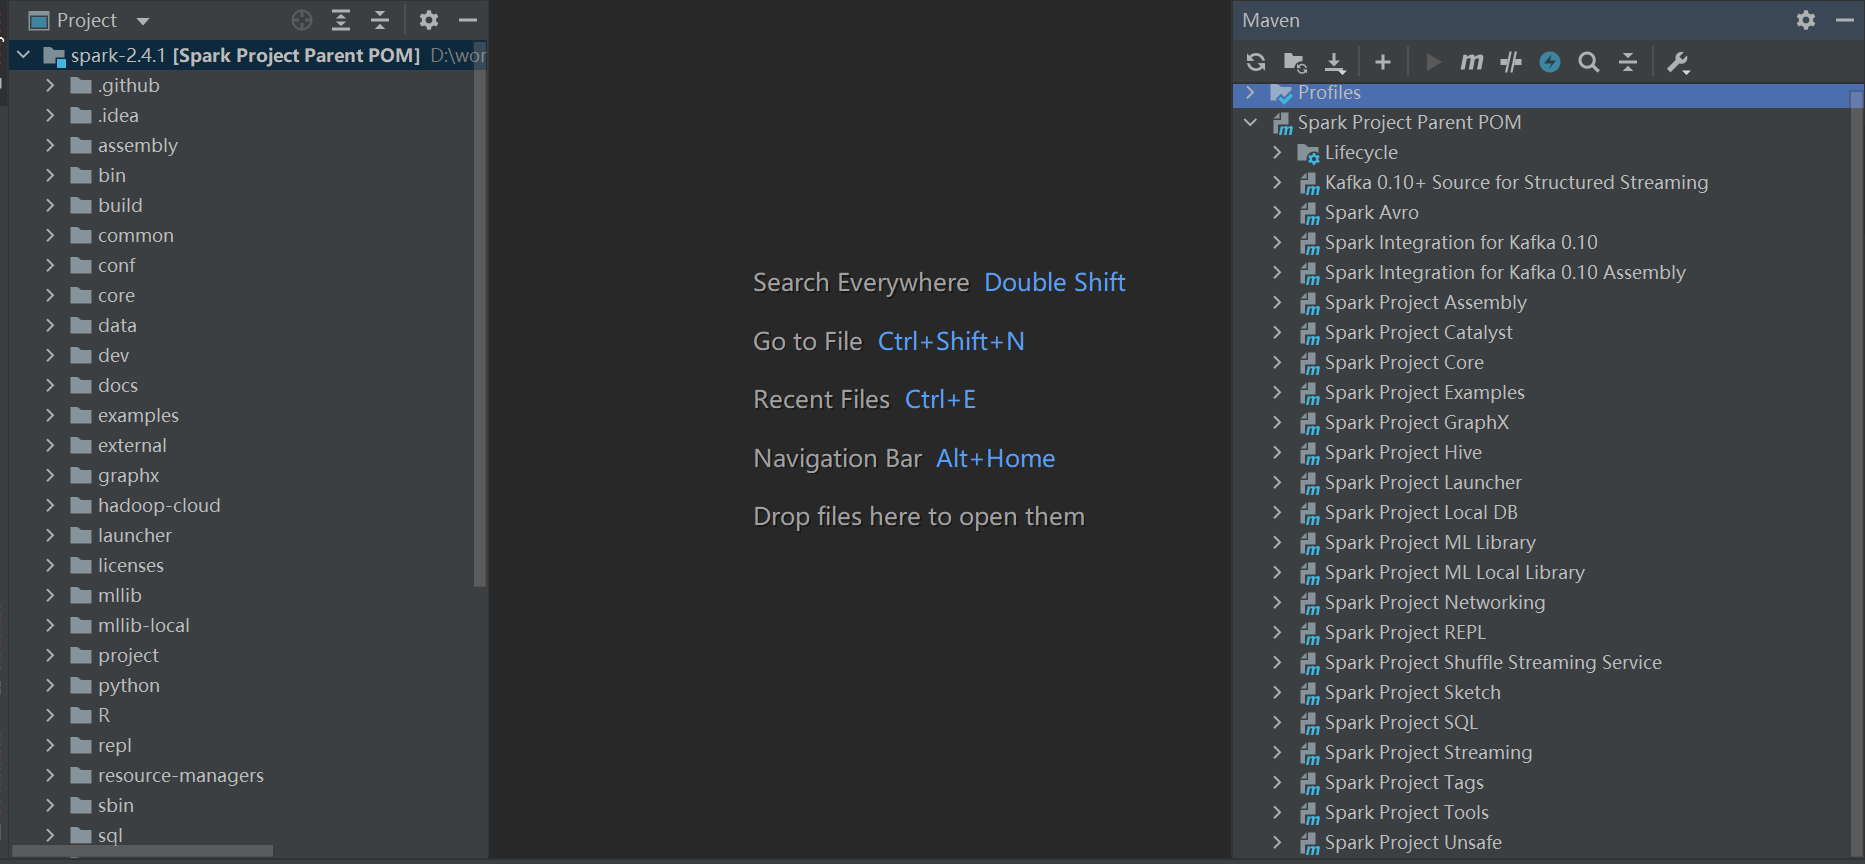Expand the Lifecycle node
This screenshot has height=864, width=1865.
[1277, 152]
